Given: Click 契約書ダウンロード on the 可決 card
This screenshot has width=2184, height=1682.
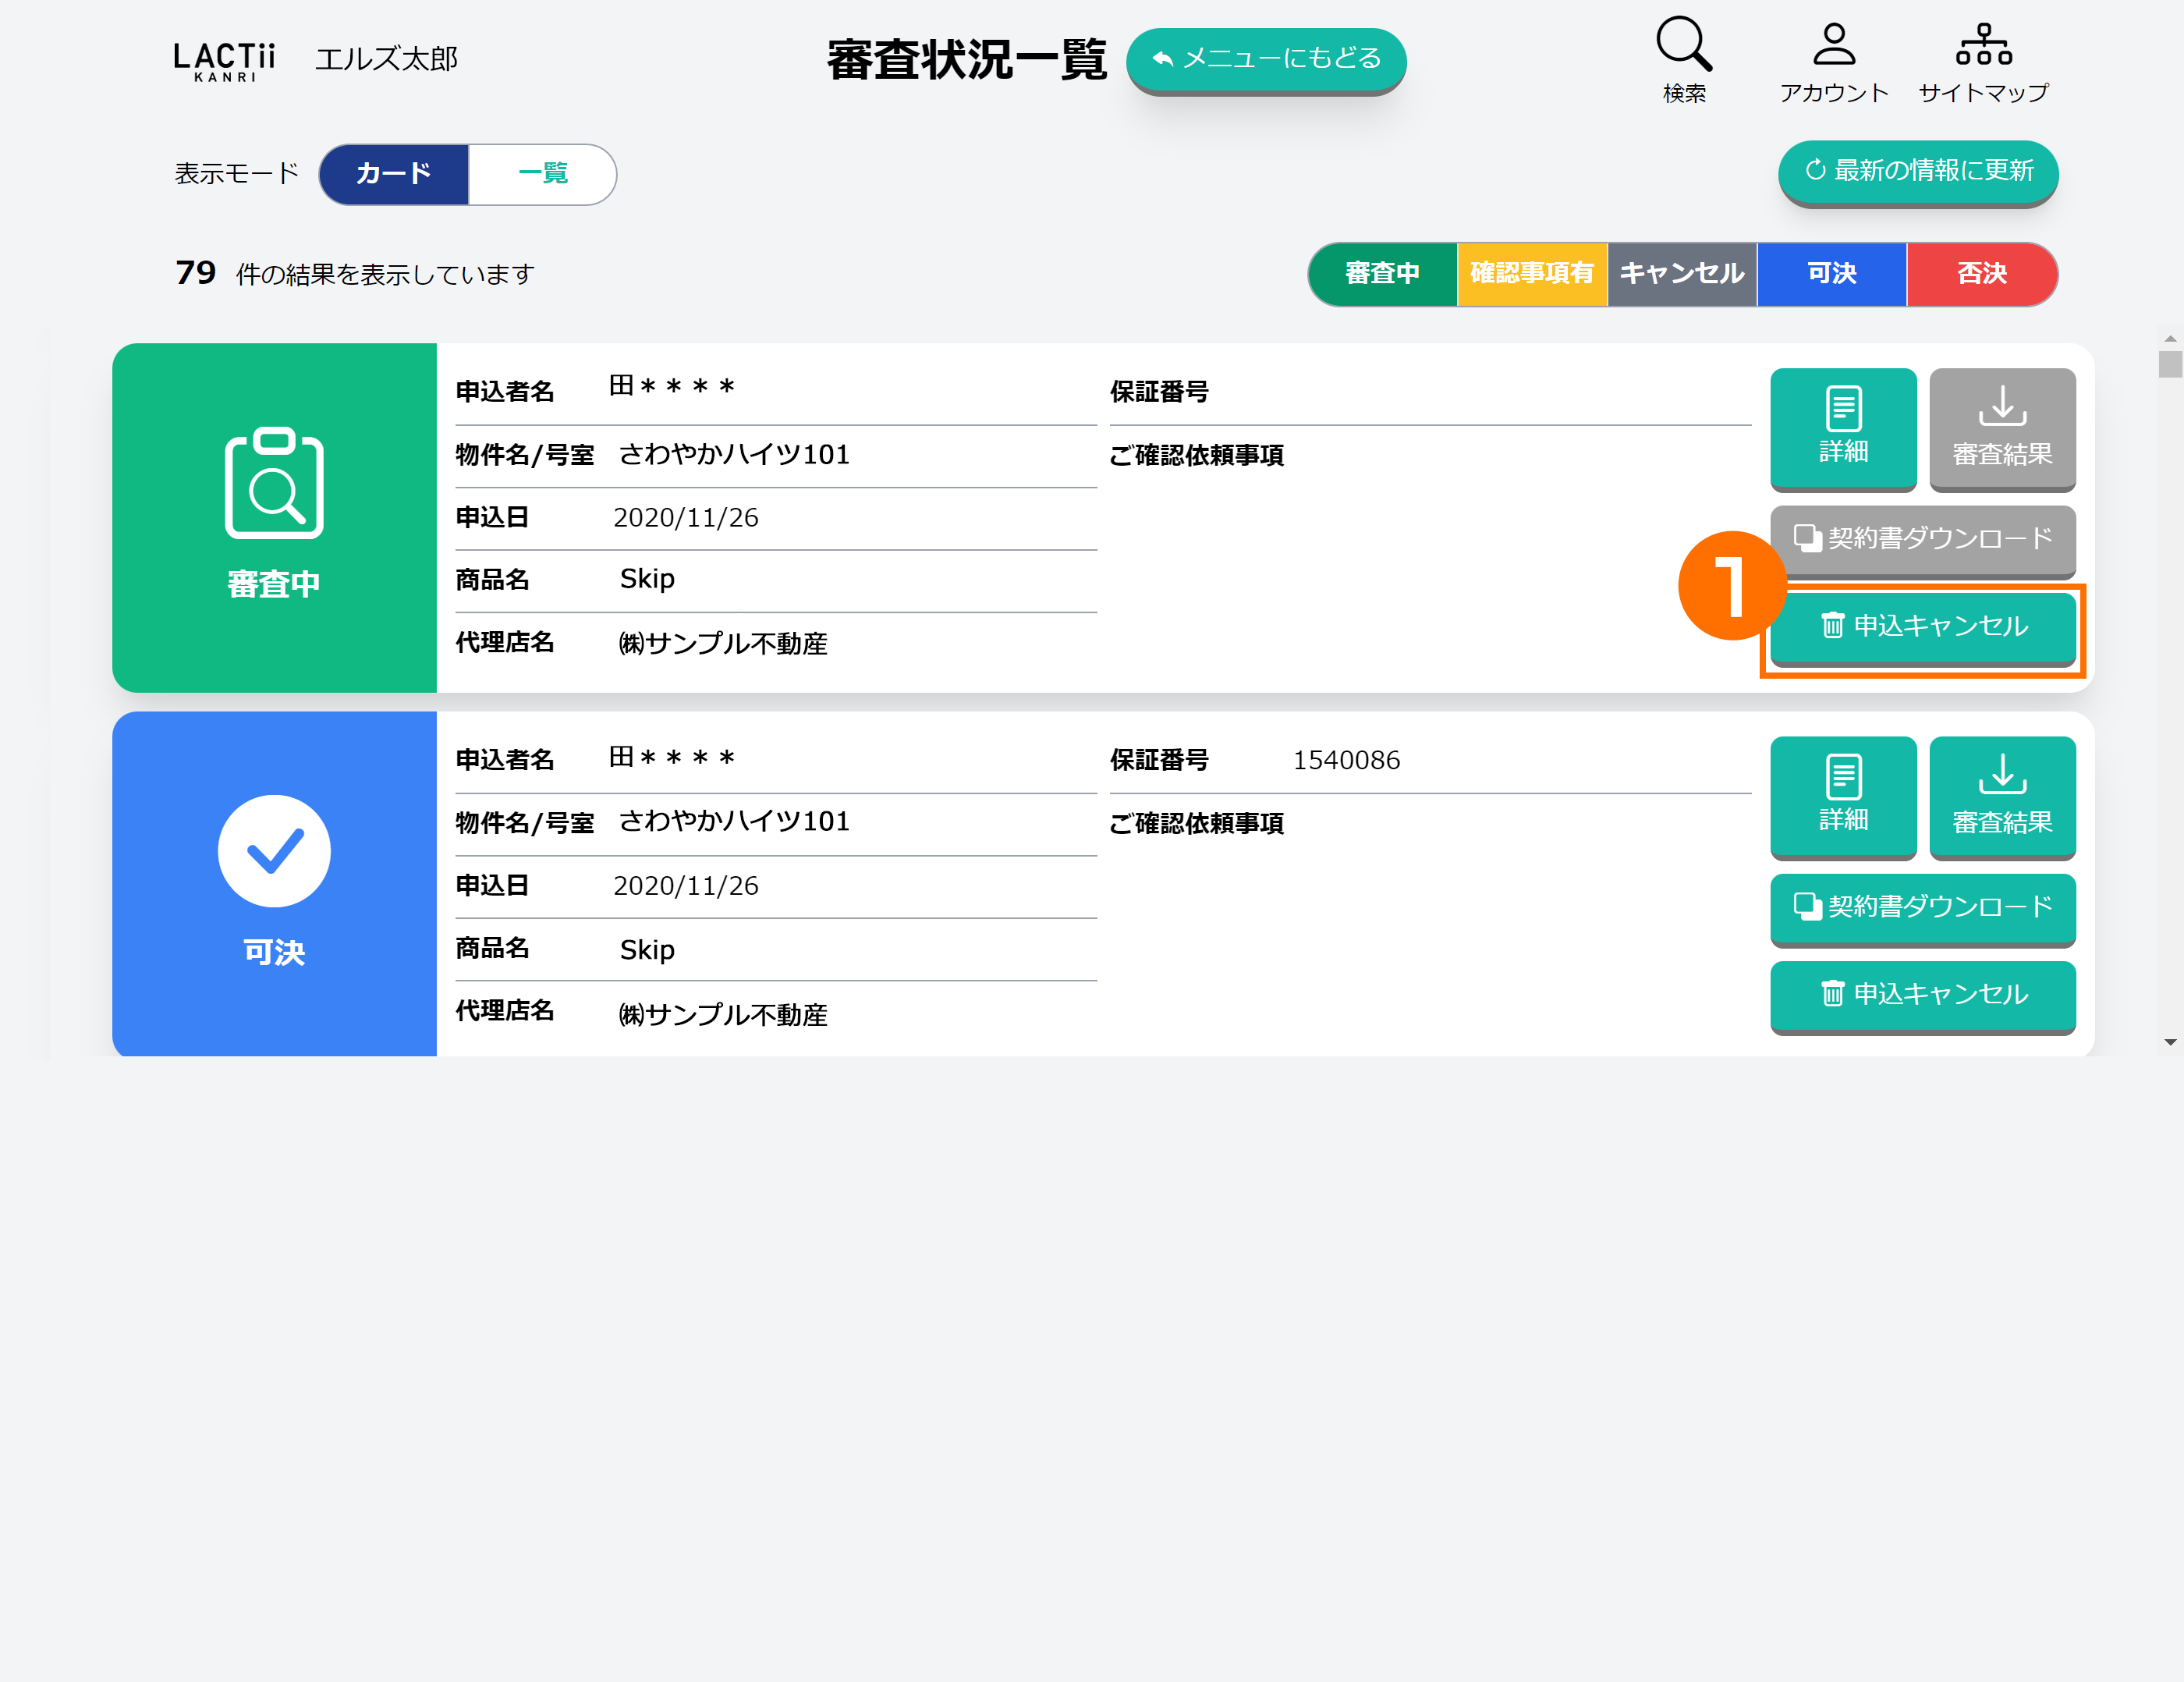Looking at the screenshot, I should 1921,907.
